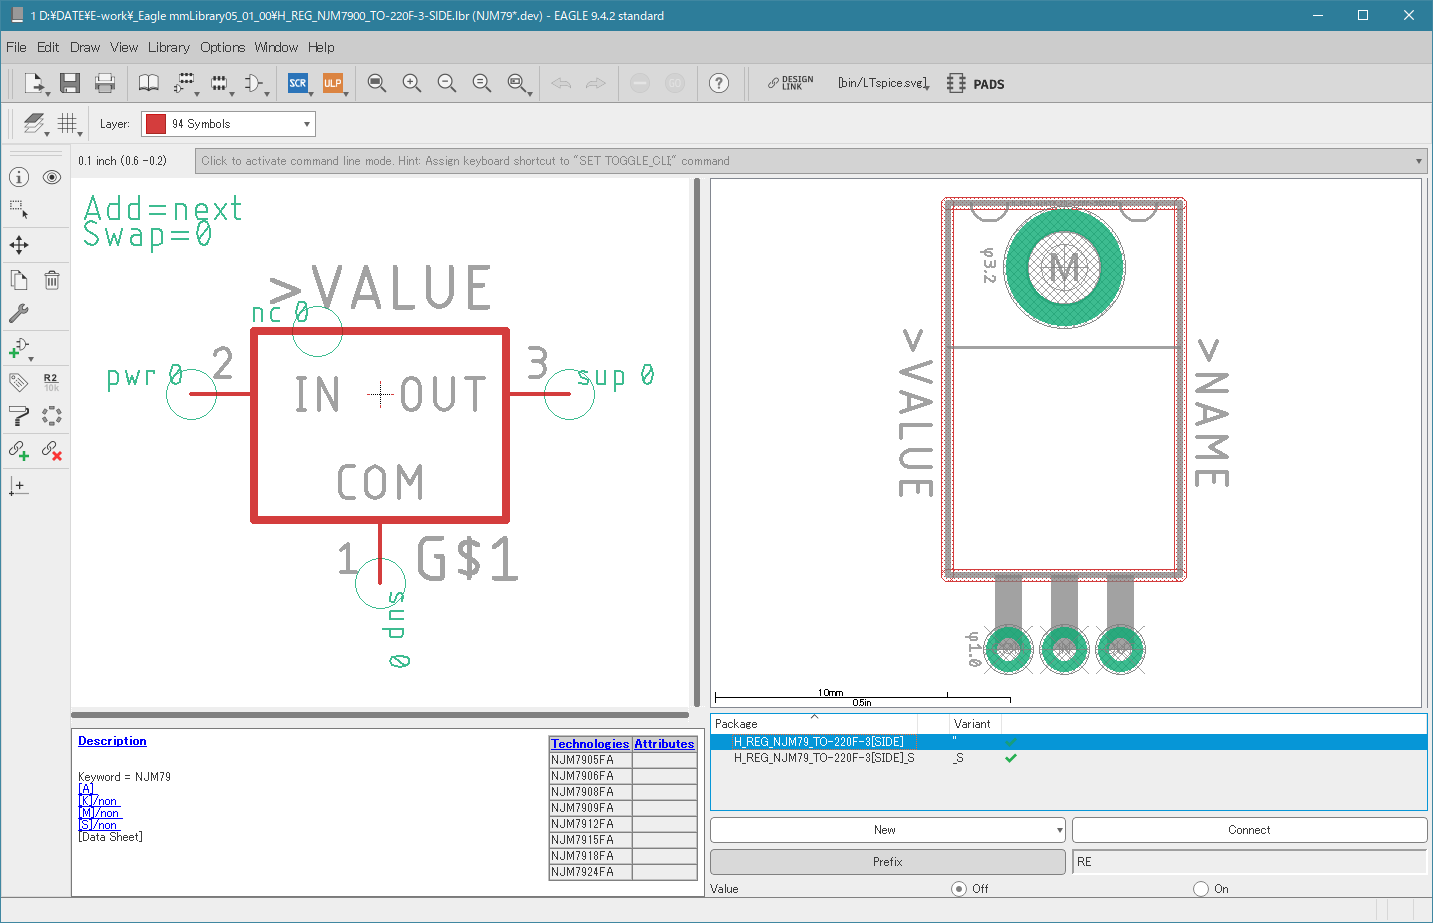The width and height of the screenshot is (1433, 923).
Task: Open the Help question mark icon
Action: point(719,83)
